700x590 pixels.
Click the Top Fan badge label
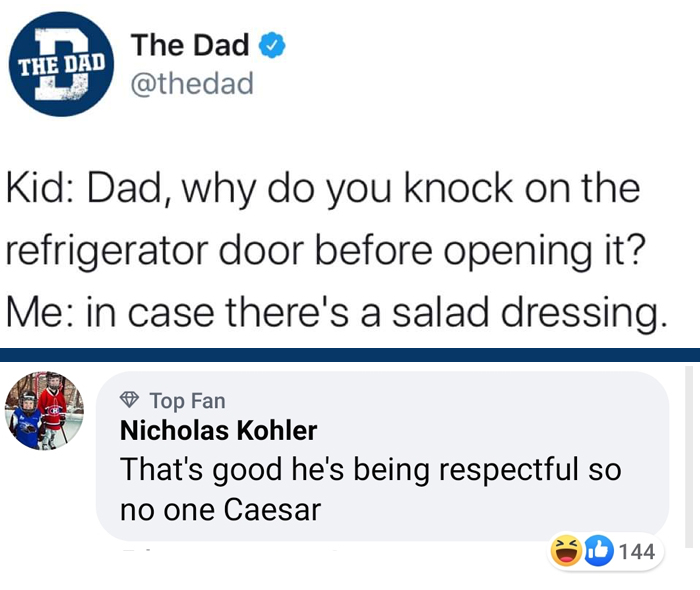[188, 400]
